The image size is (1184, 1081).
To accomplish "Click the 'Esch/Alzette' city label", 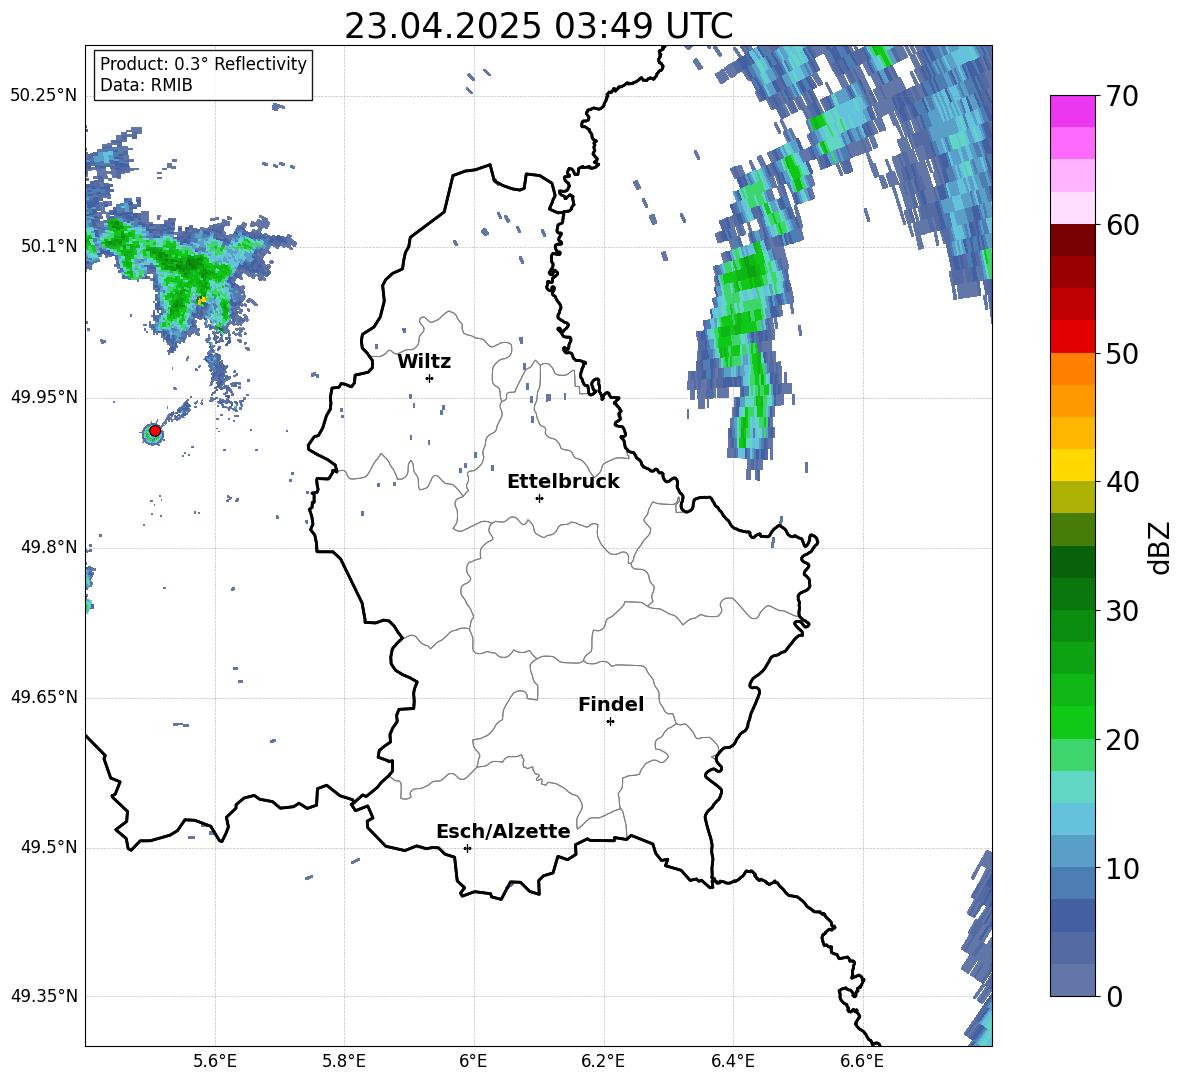I will (503, 832).
